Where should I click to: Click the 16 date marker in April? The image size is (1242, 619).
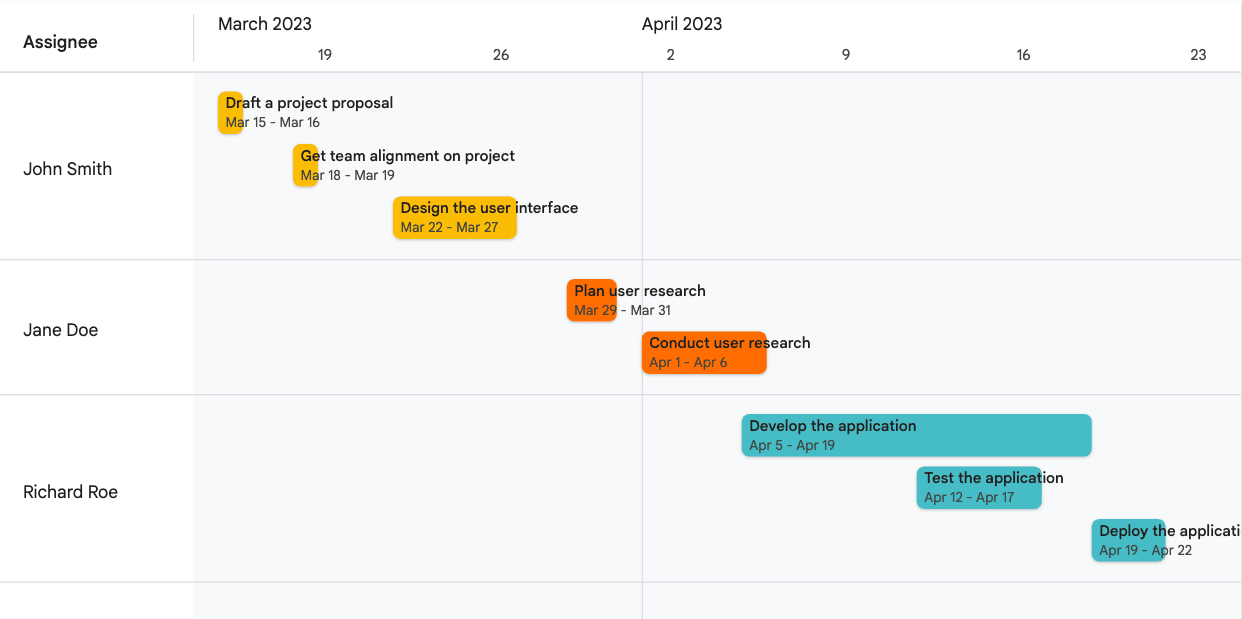[1023, 55]
